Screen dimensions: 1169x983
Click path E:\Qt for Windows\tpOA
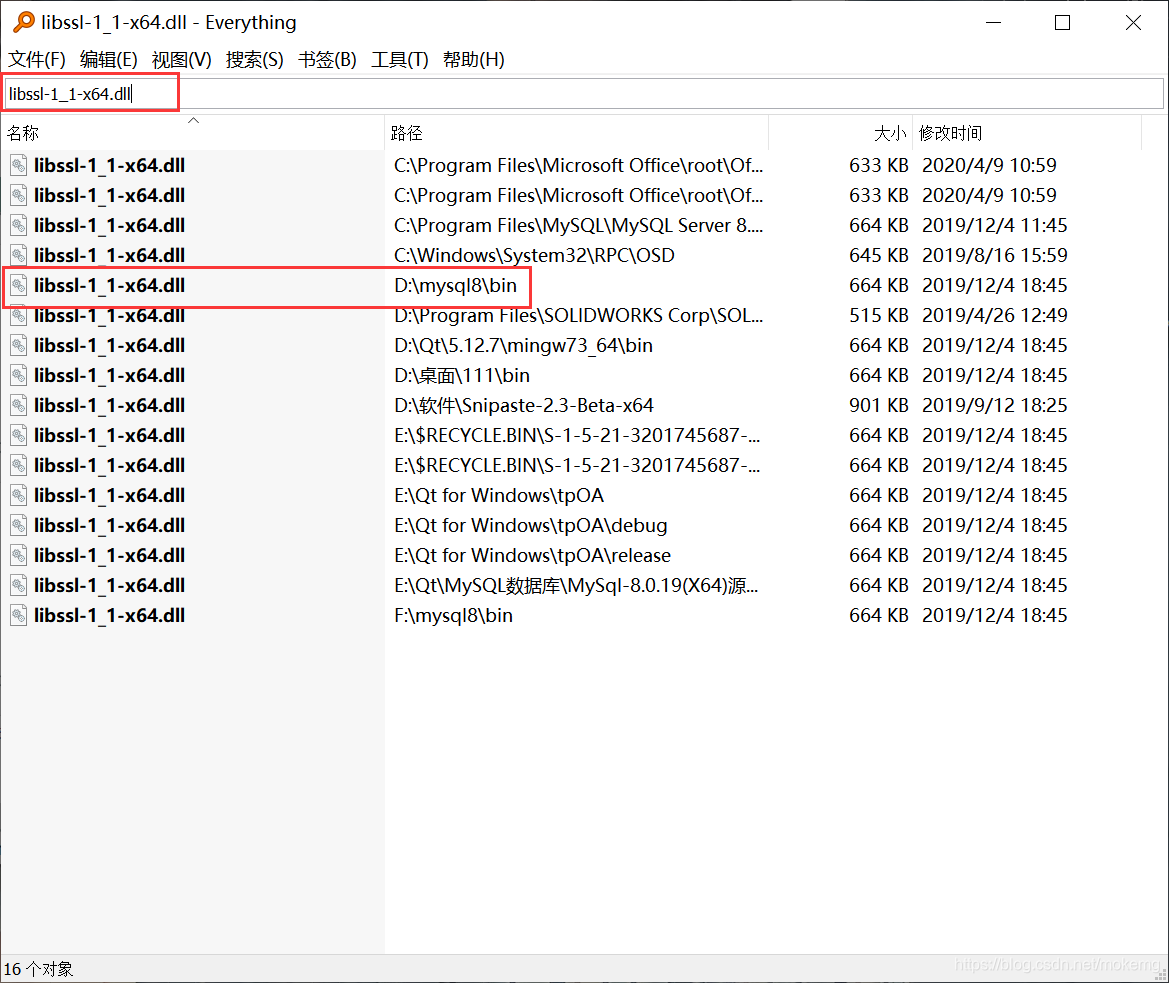[x=499, y=496]
